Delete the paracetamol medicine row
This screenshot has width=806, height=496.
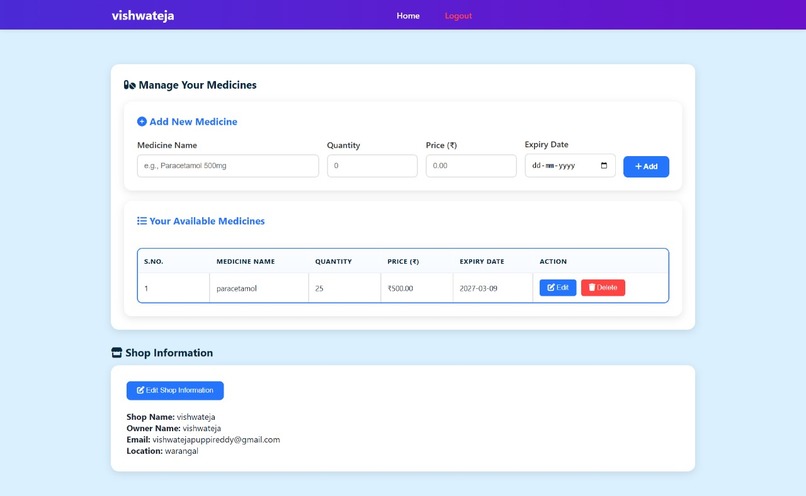pyautogui.click(x=603, y=287)
